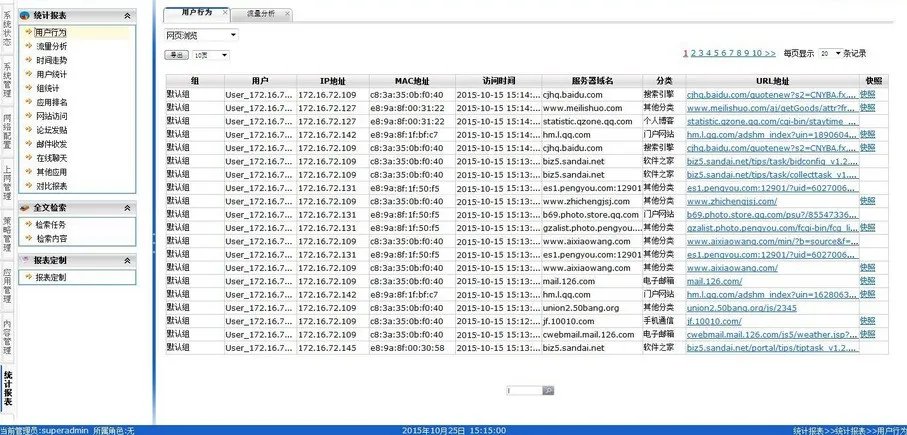Open the 其他应用 report item
Viewport: 907px width, 435px height.
(51, 172)
